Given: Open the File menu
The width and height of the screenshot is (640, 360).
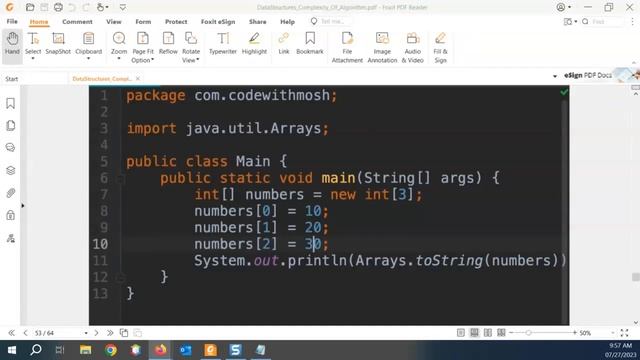Looking at the screenshot, I should (12, 21).
